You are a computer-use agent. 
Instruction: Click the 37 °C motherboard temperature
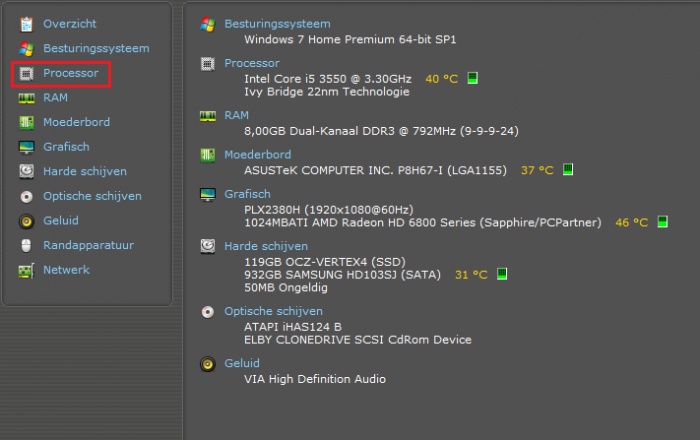click(x=537, y=170)
